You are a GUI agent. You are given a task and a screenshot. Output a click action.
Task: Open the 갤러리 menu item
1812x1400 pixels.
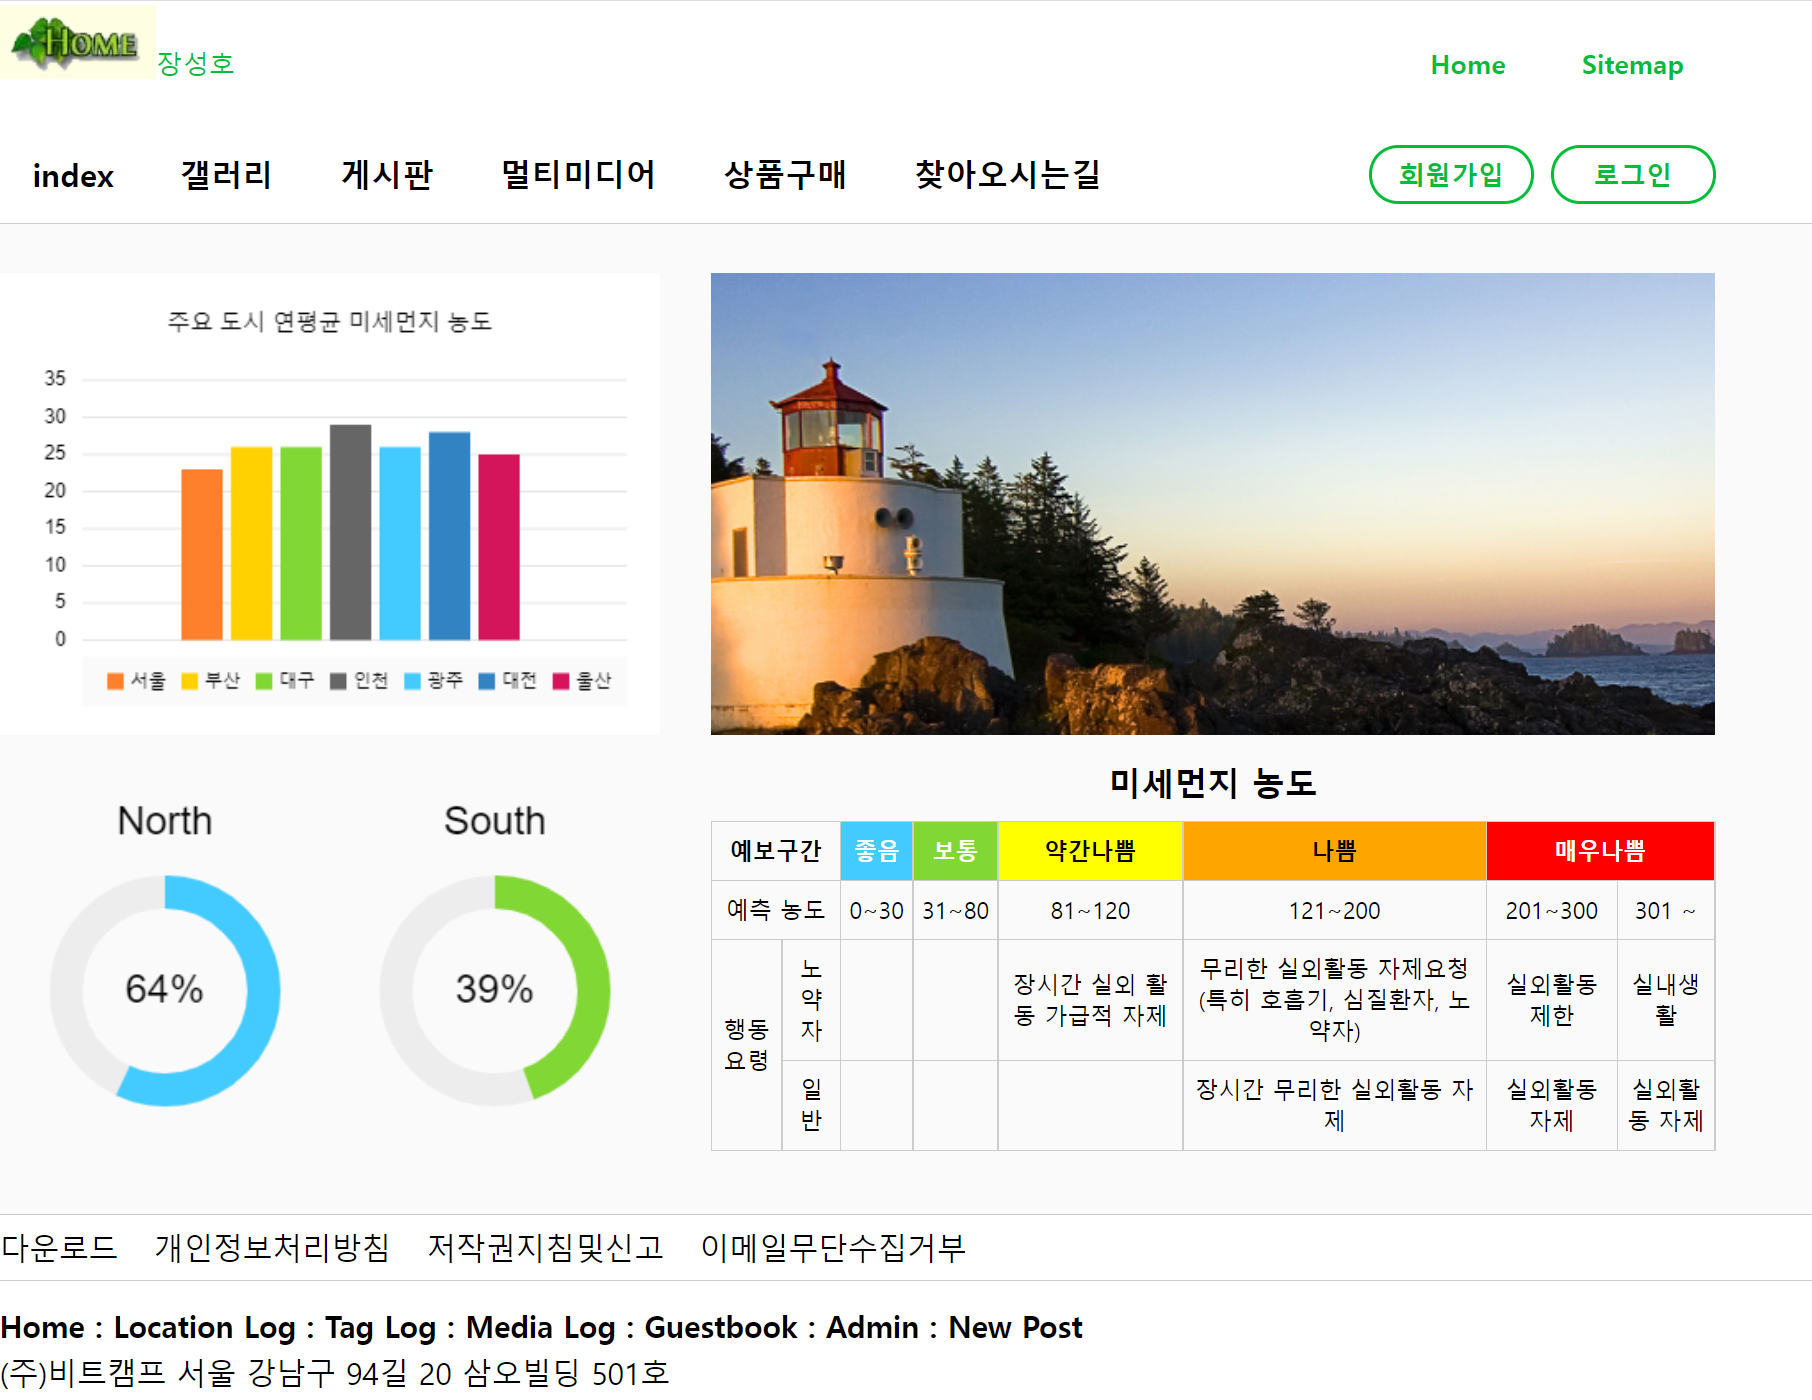coord(228,175)
